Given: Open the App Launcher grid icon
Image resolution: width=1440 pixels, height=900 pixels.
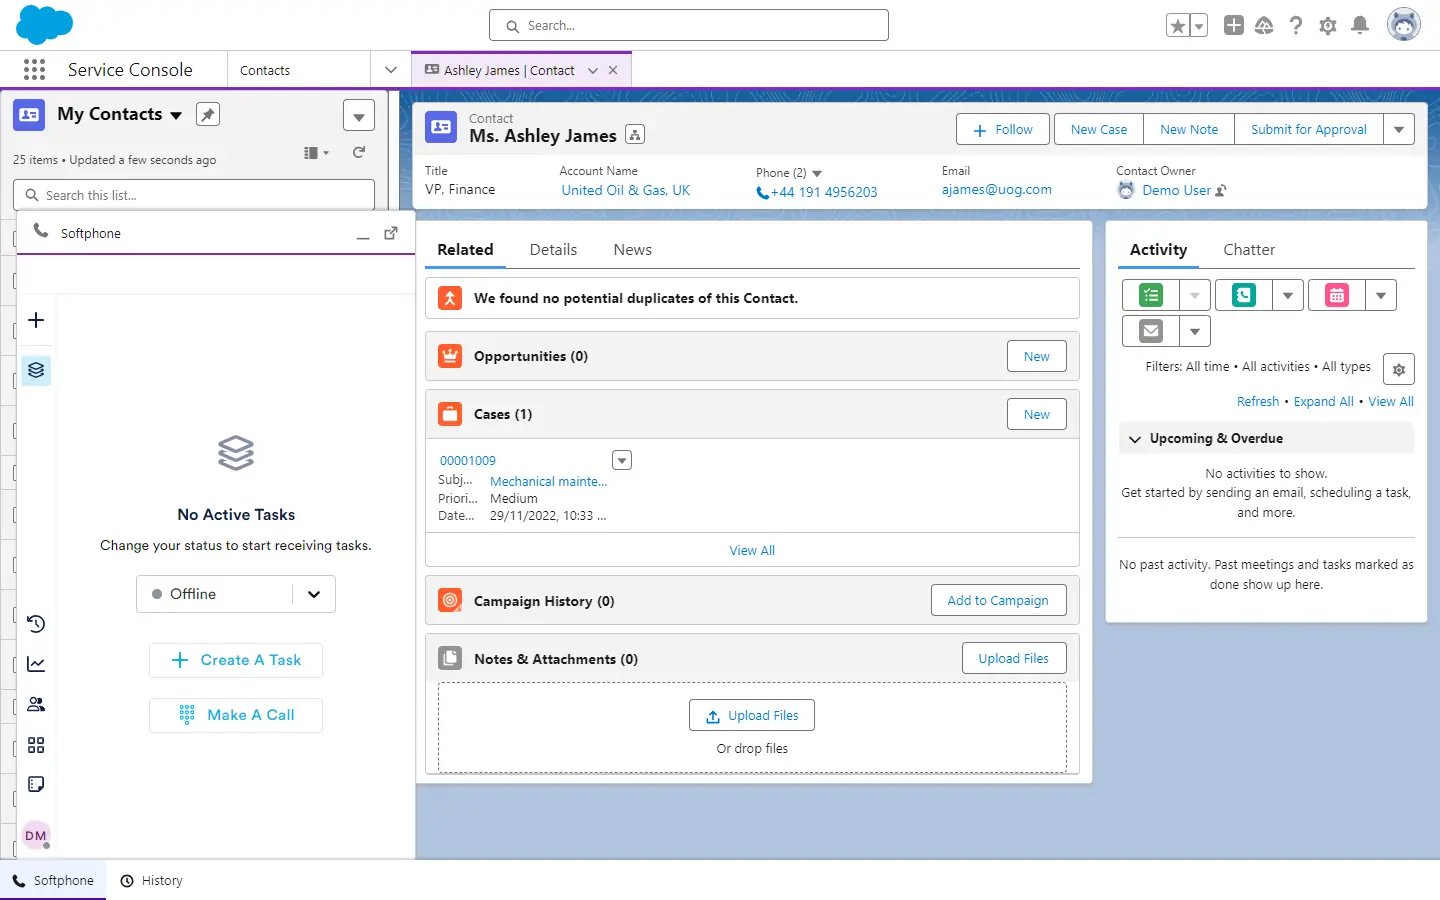Looking at the screenshot, I should pyautogui.click(x=34, y=70).
